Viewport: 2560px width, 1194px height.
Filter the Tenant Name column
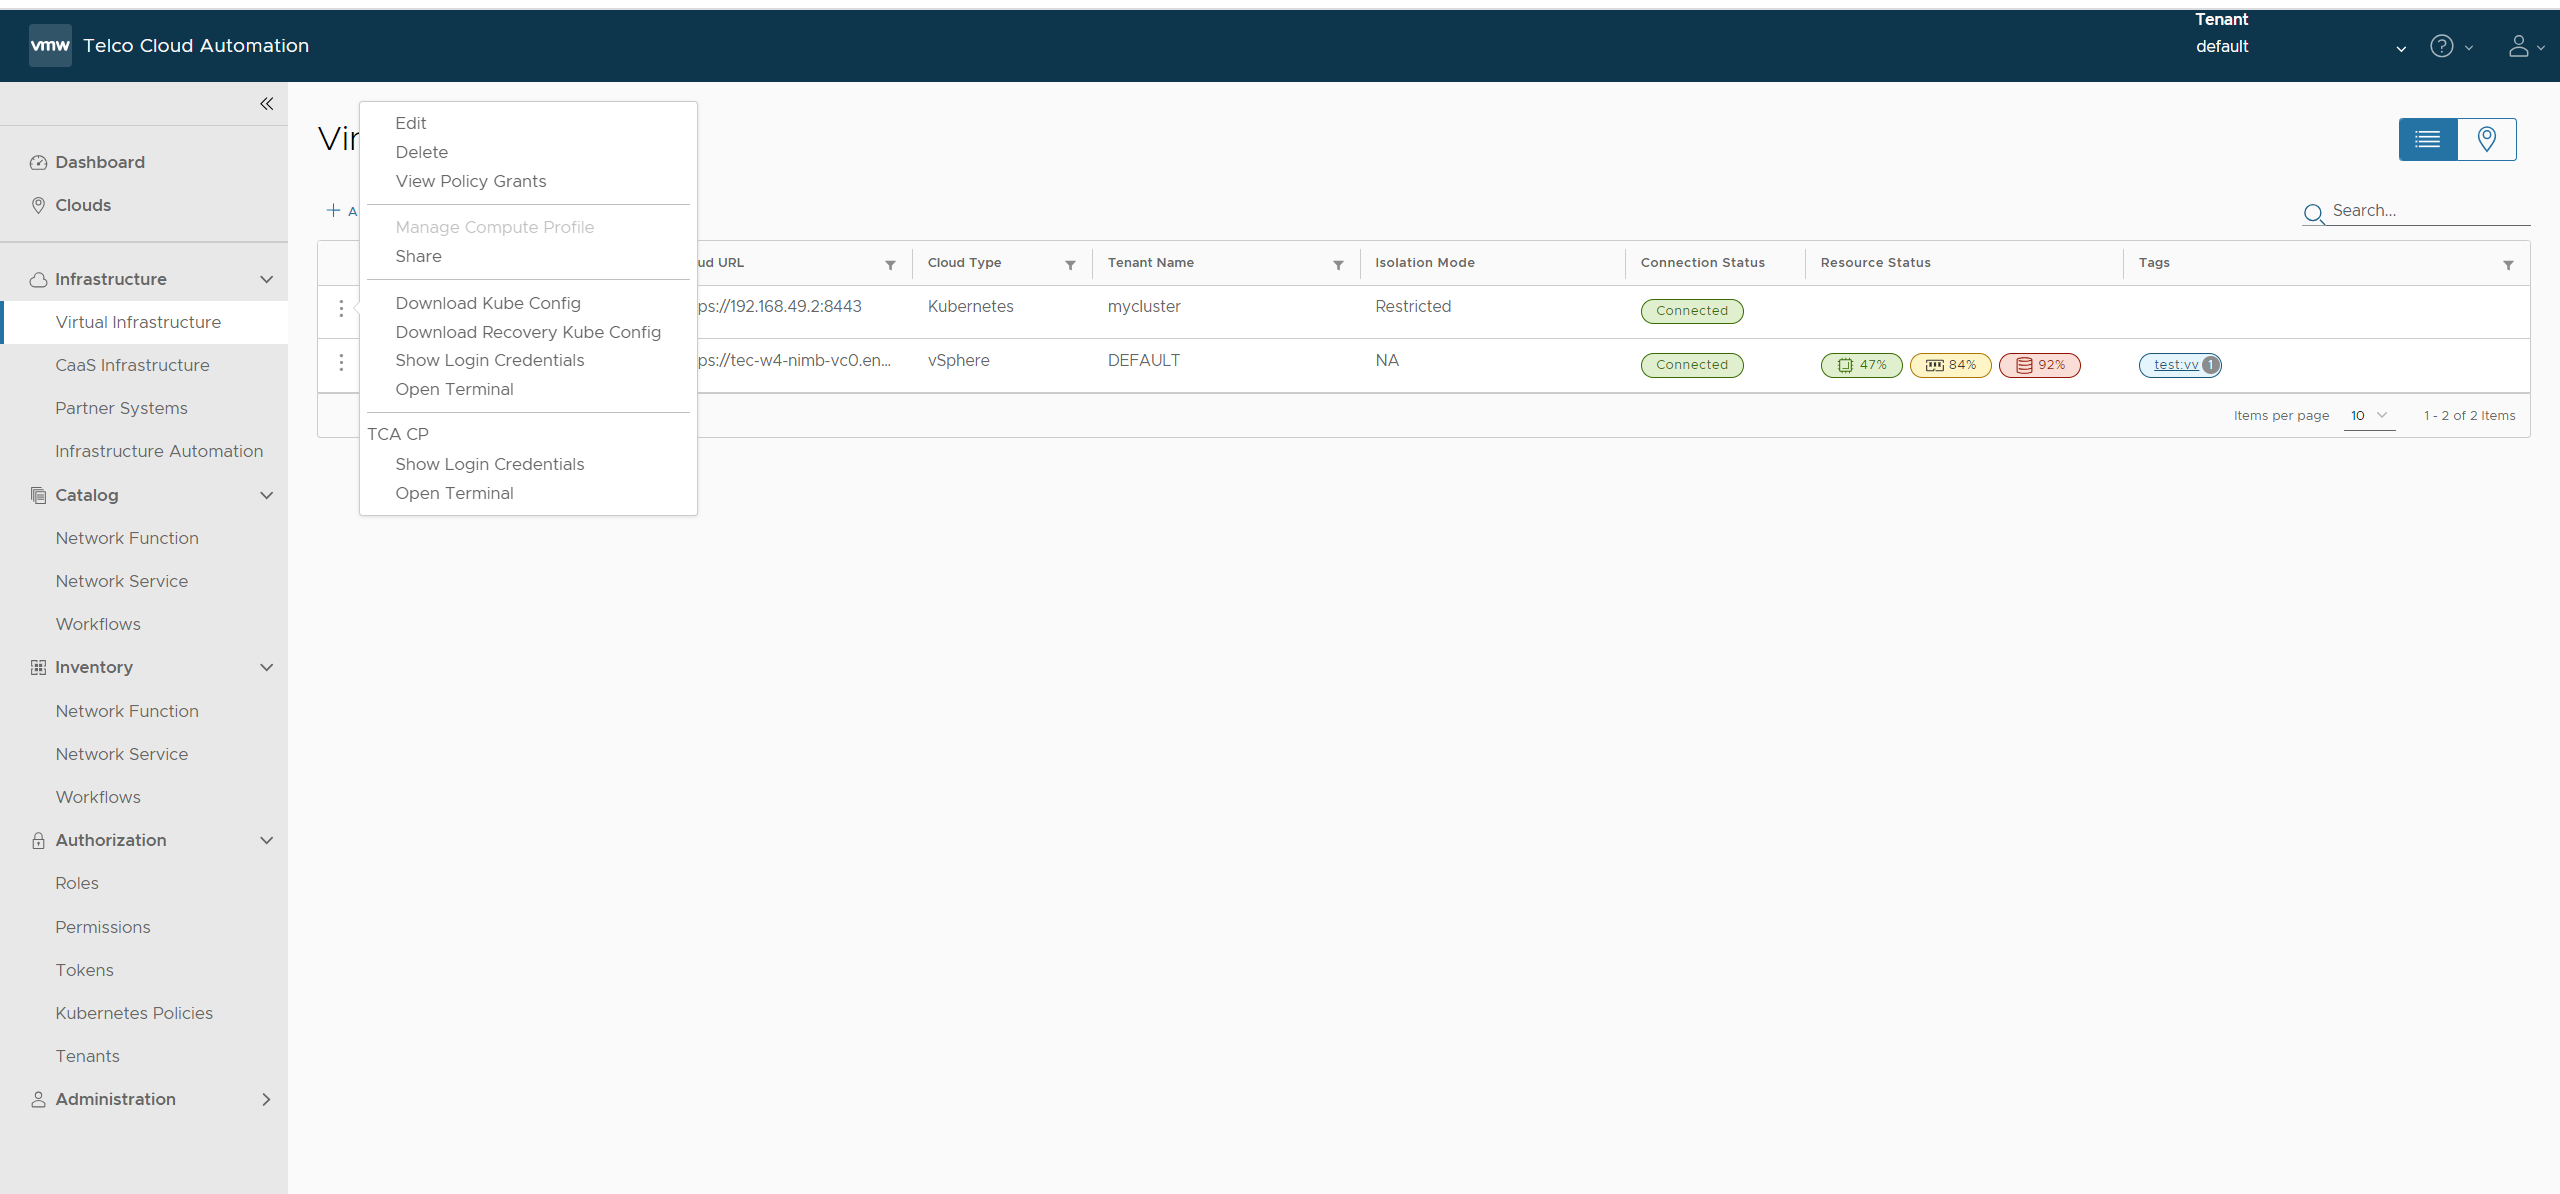click(x=1338, y=265)
